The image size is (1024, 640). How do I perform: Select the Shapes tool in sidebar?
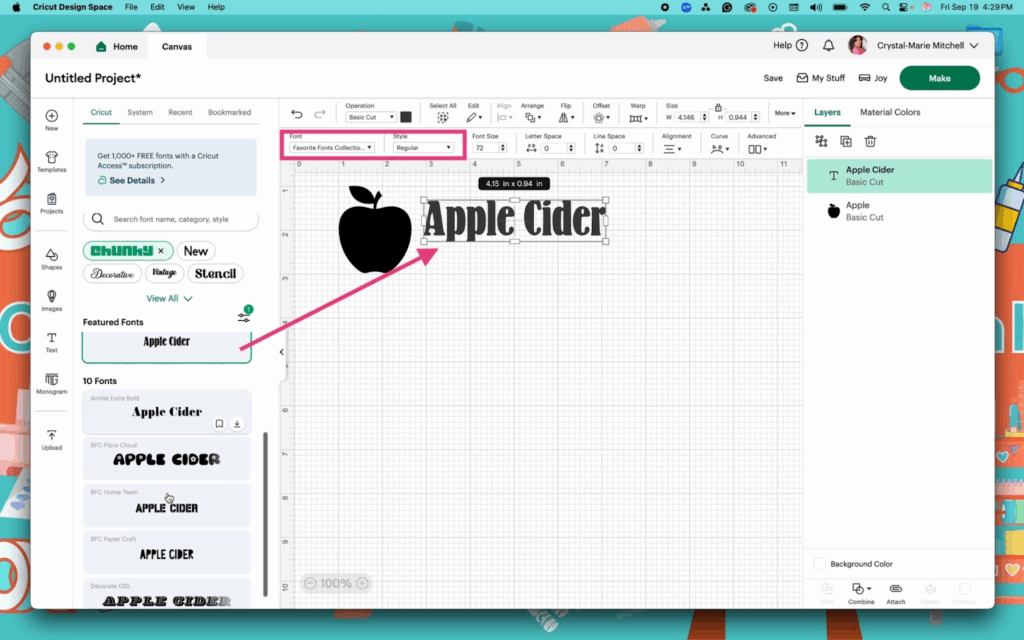[51, 258]
